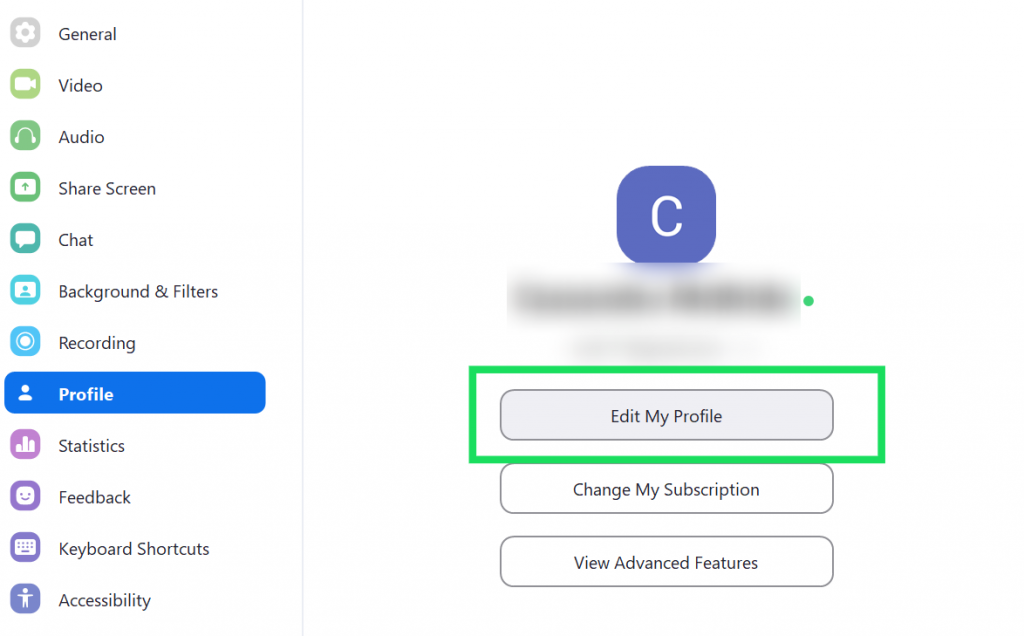Click the Share Screen icon
Viewport: 1024px width, 636px height.
point(24,188)
